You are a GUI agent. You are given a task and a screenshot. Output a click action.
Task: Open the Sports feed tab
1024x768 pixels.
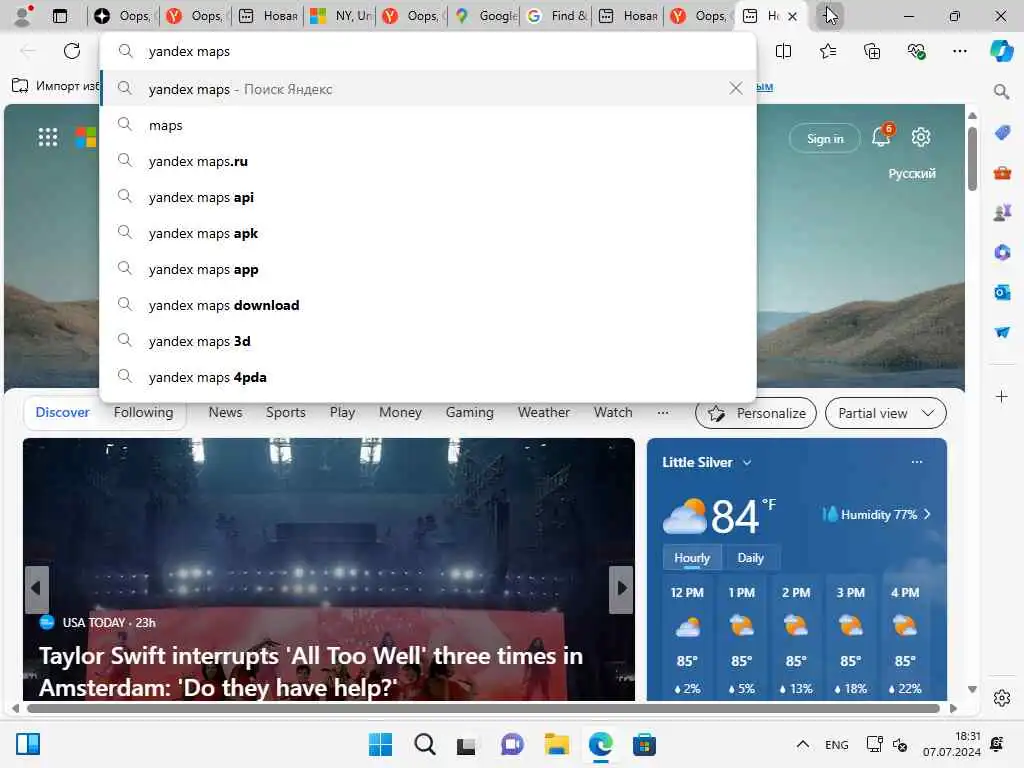coord(285,412)
